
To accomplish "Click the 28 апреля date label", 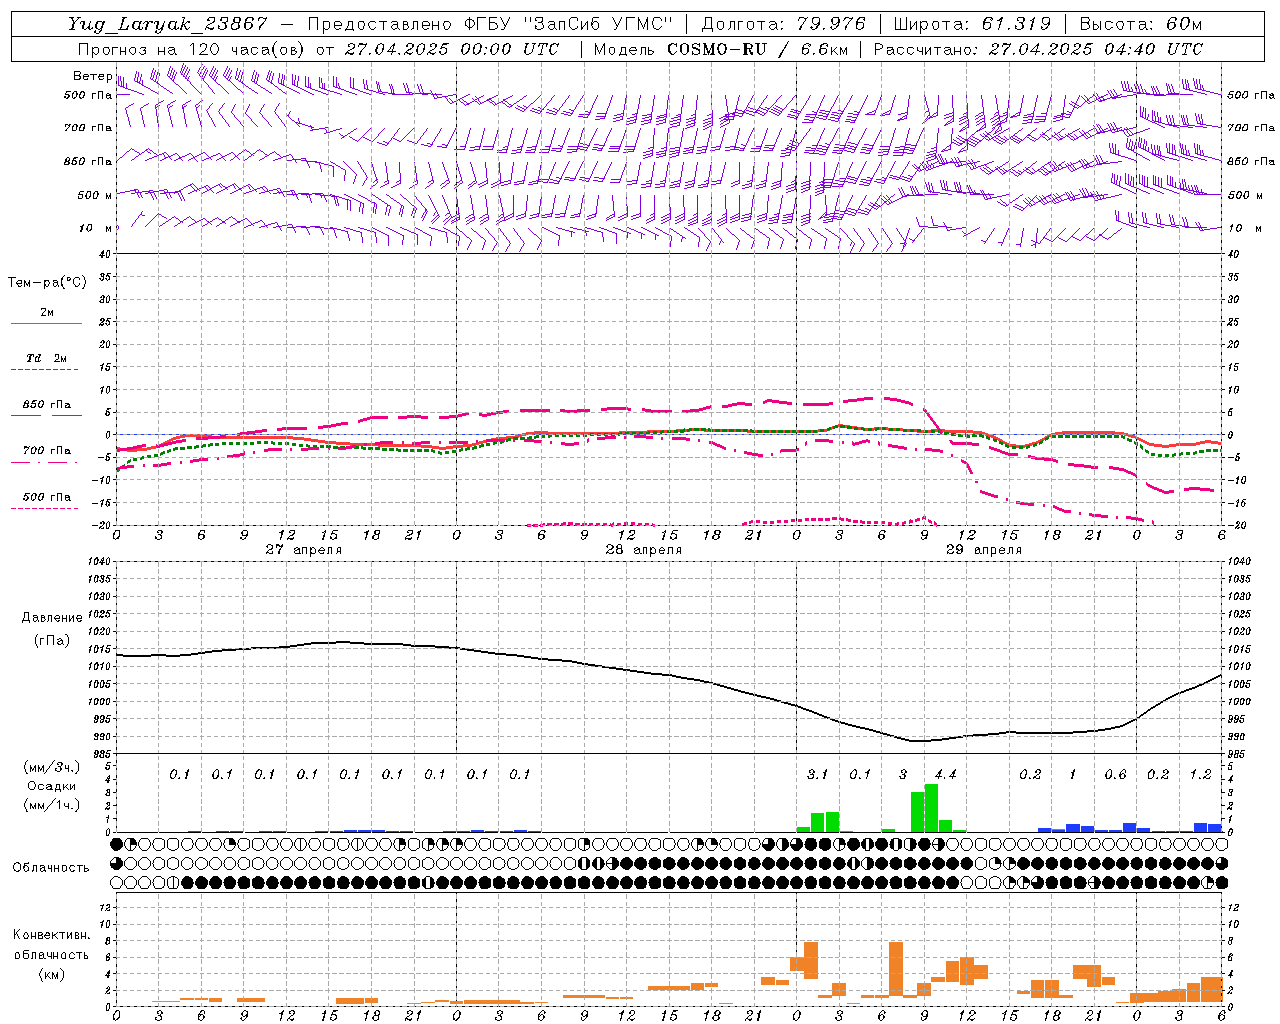I will point(644,550).
